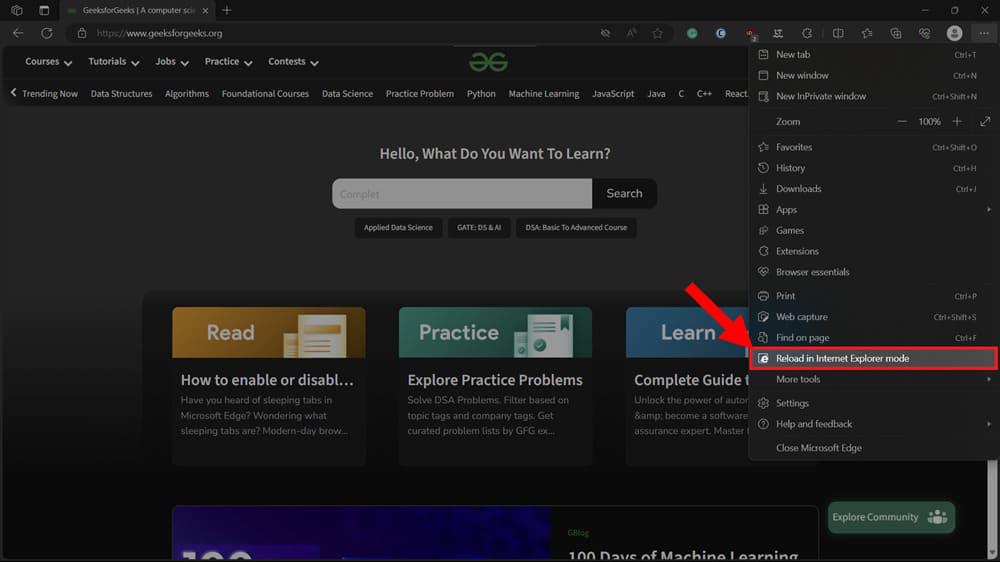Screen dimensions: 1000x562
Task: Open Extensions from the menu
Action: pos(872,251)
